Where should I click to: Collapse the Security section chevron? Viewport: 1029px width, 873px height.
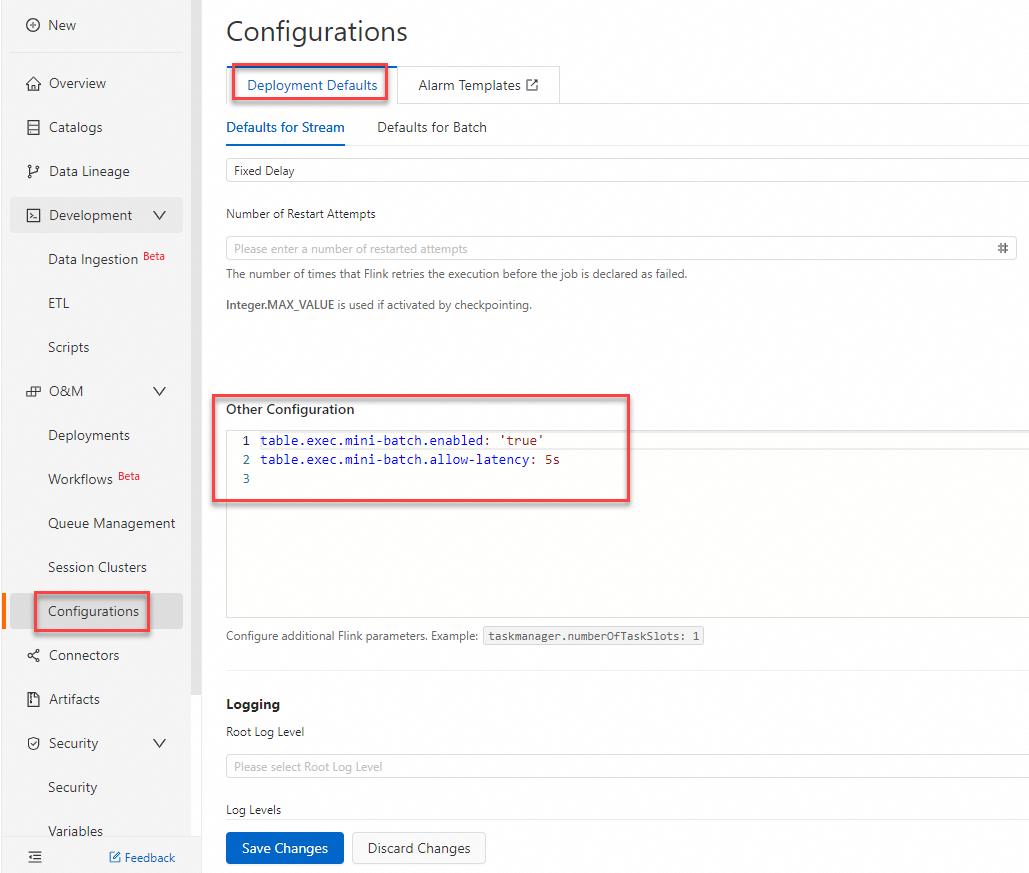click(x=159, y=743)
